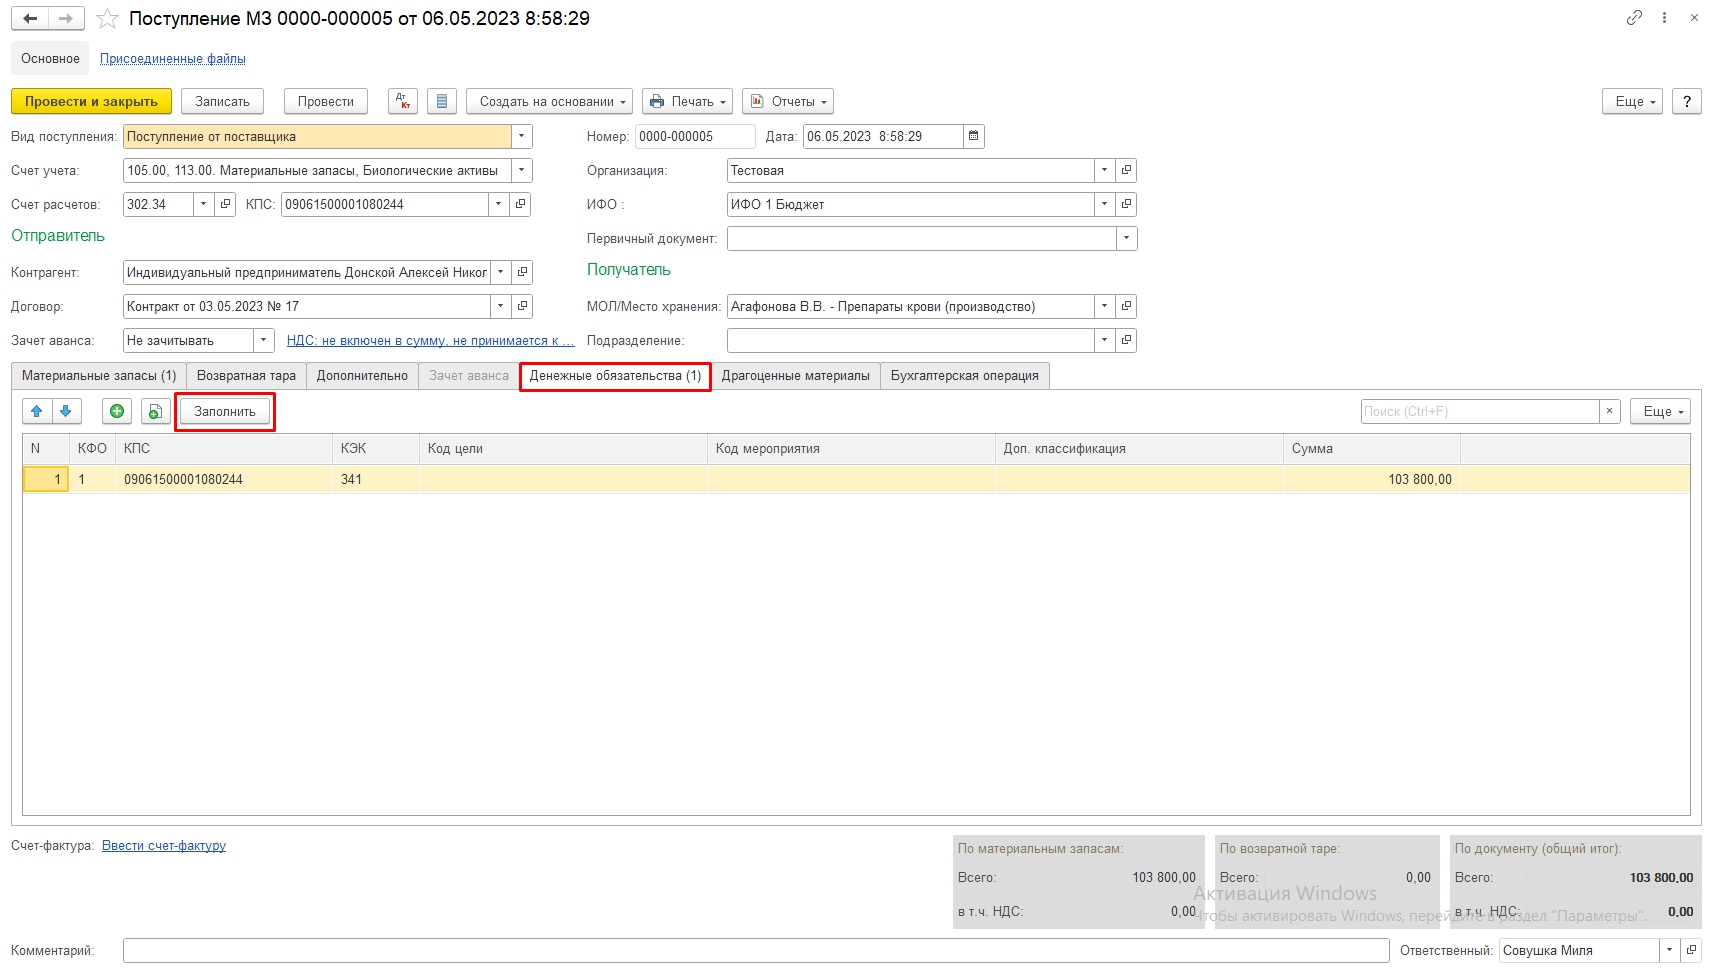This screenshot has width=1717, height=974.
Task: Open the Печать menu
Action: point(687,101)
